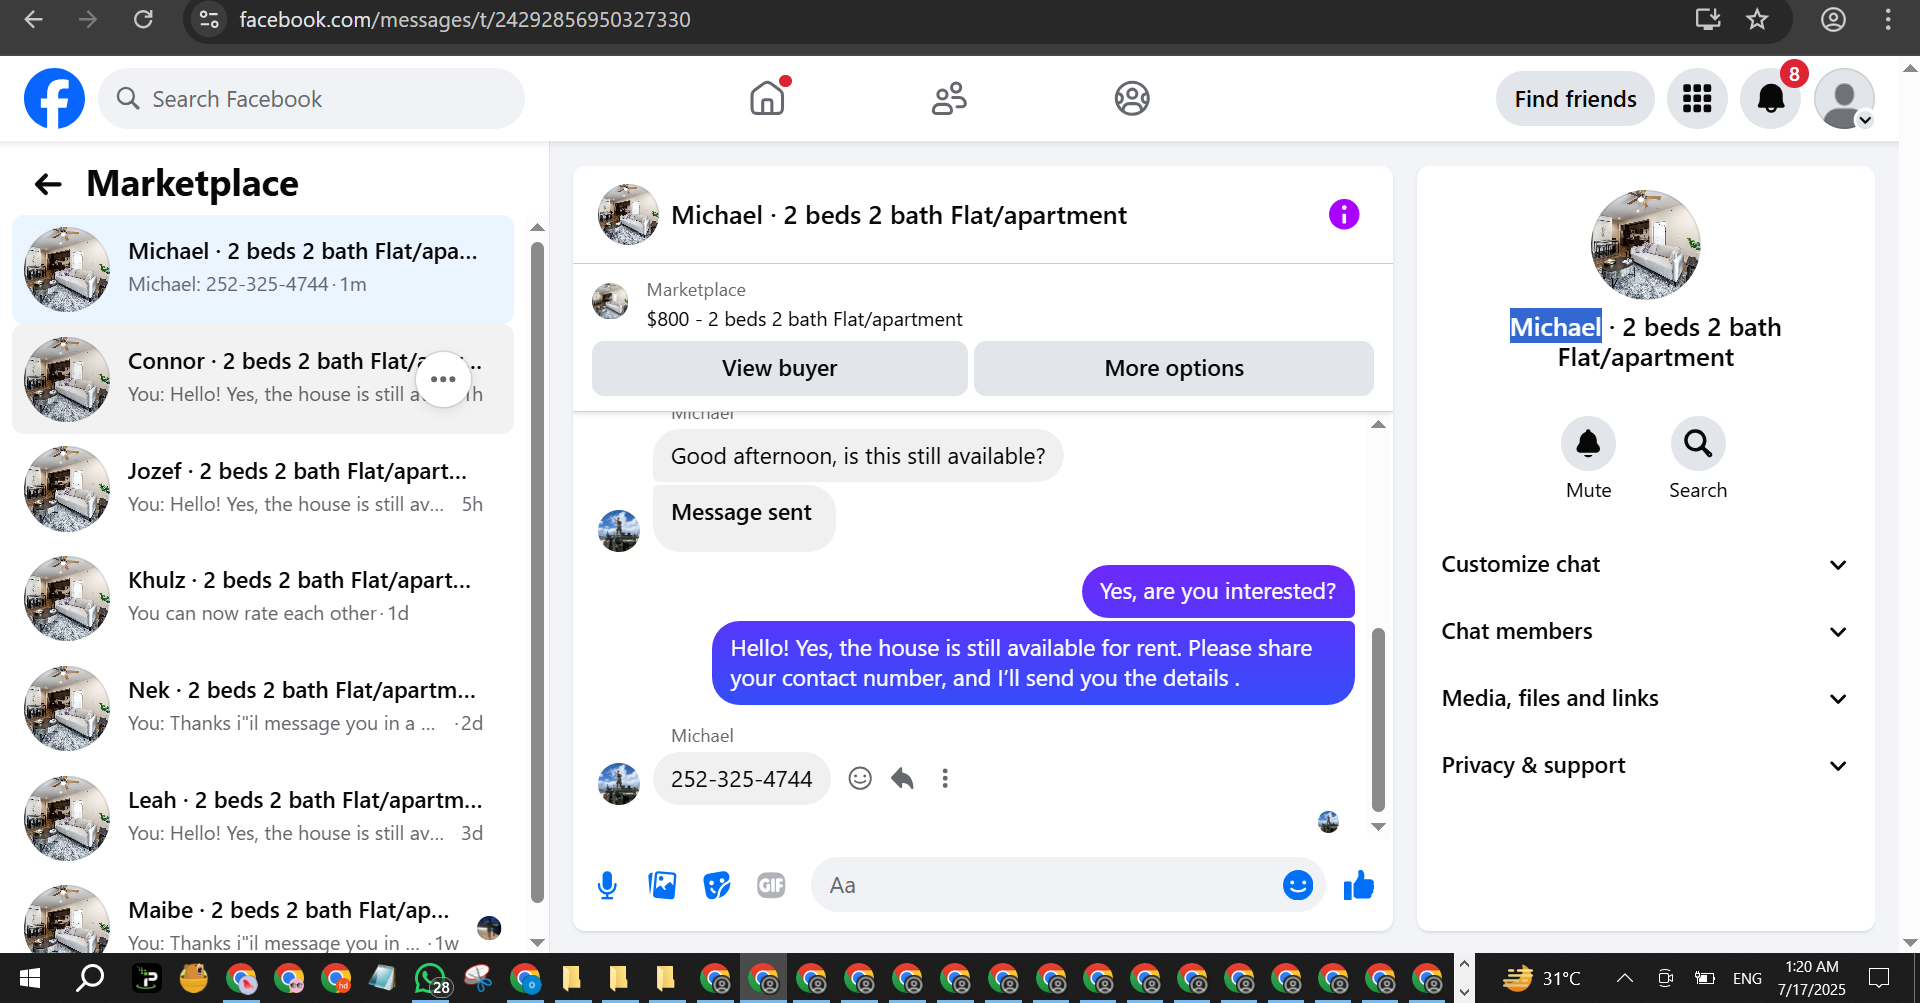Viewport: 1920px width, 1003px height.
Task: Open the Facebook logo home link
Action: (x=54, y=98)
